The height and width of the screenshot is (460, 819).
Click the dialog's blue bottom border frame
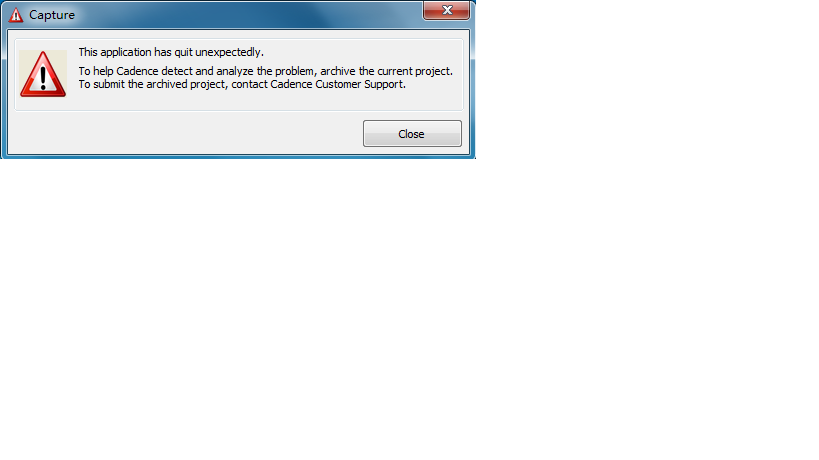tap(238, 156)
